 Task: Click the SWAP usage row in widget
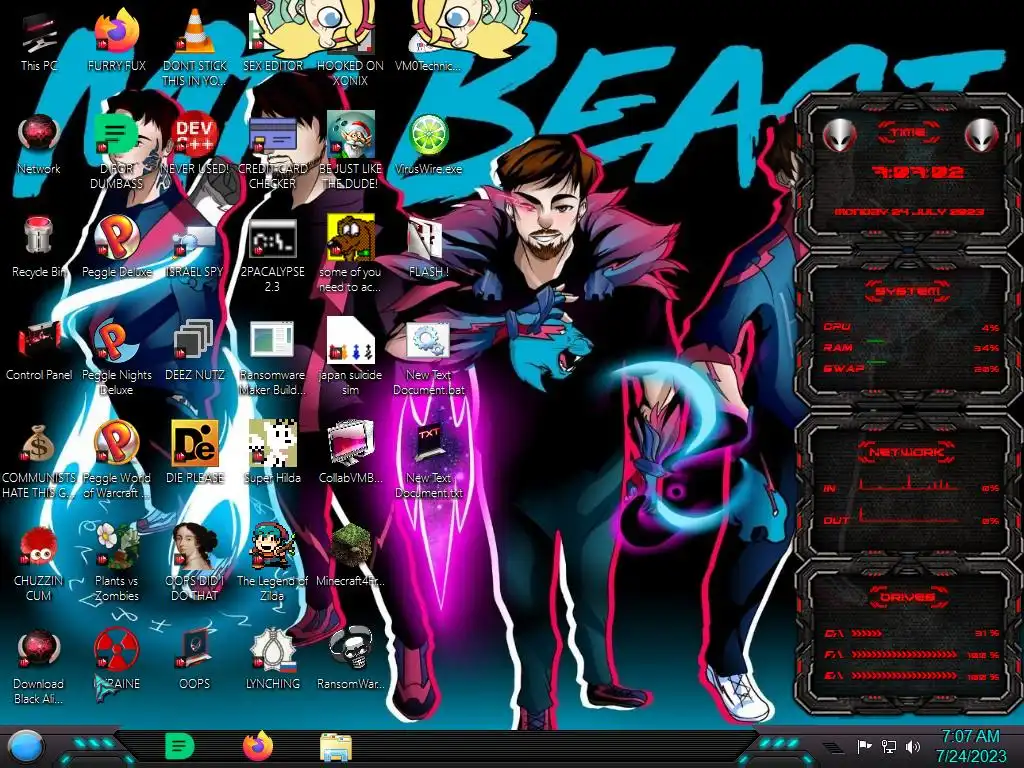[912, 368]
